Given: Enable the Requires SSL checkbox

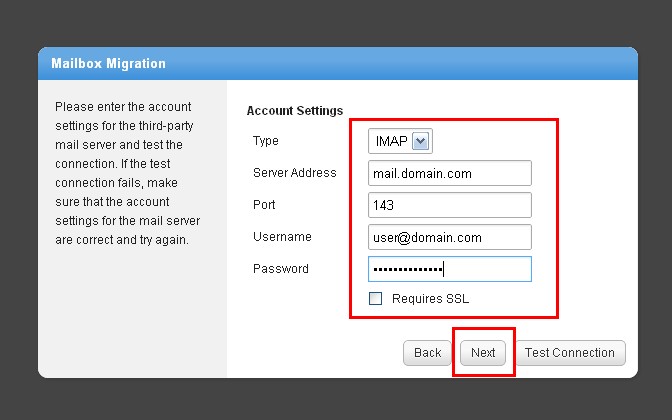Looking at the screenshot, I should coord(376,299).
